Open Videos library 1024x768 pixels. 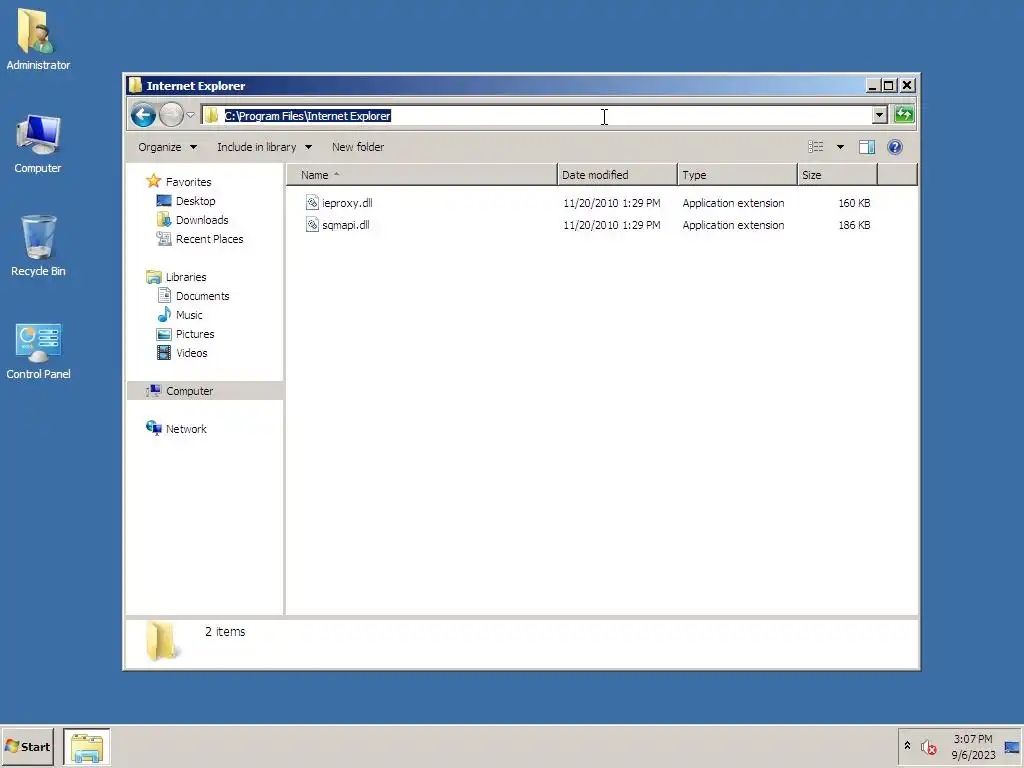click(191, 353)
